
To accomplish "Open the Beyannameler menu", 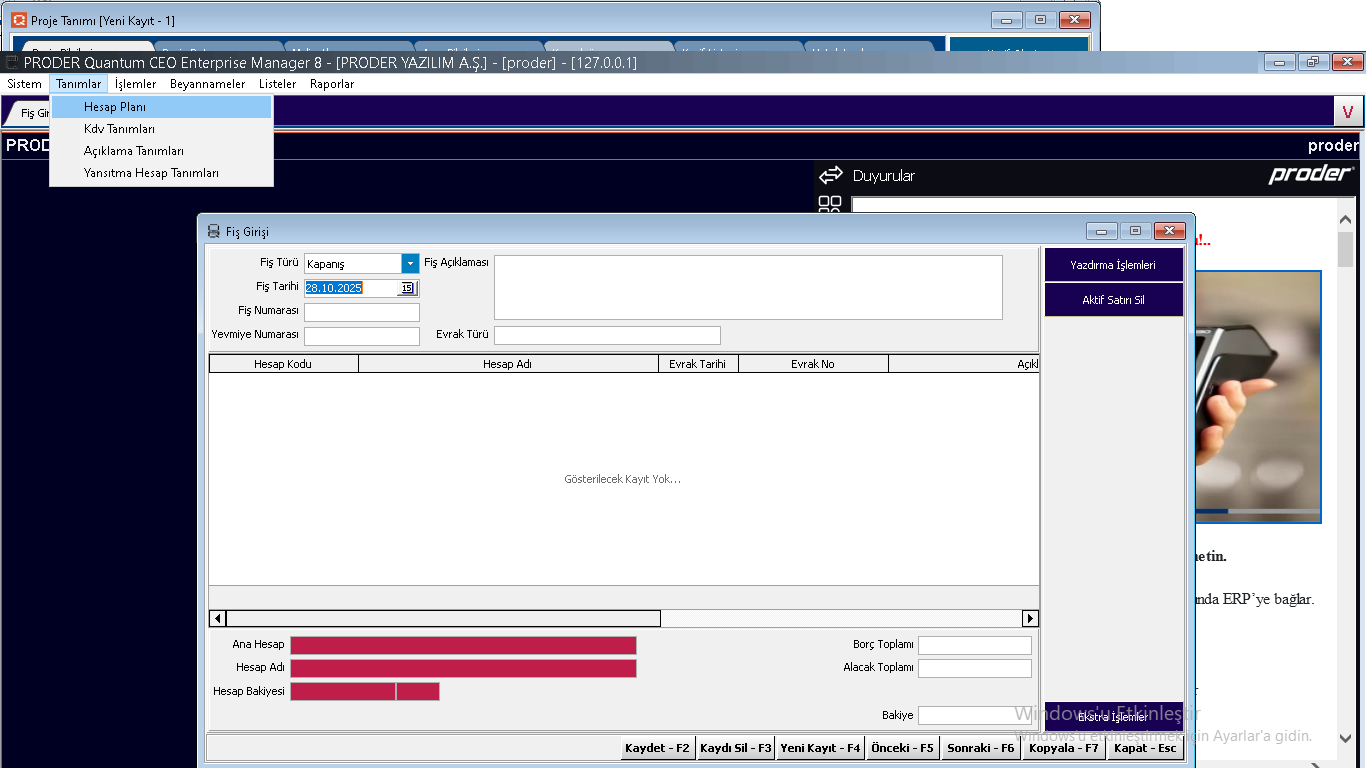I will 207,84.
